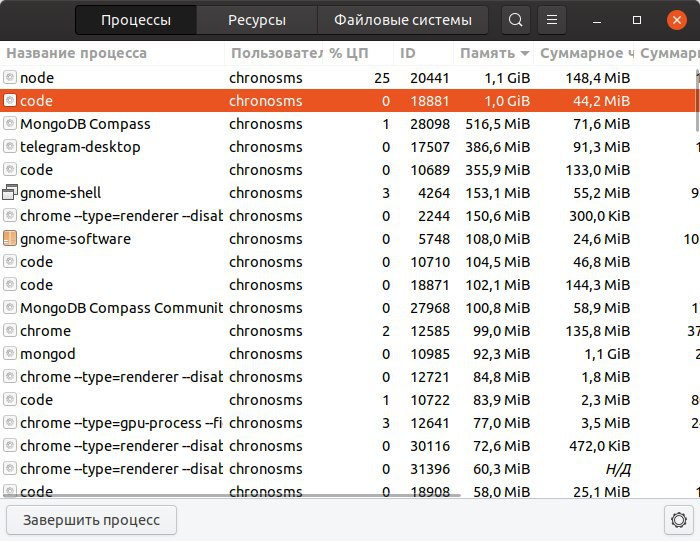Screen dimensions: 700x541
Task: Click the search icon in header bar
Action: (516, 20)
